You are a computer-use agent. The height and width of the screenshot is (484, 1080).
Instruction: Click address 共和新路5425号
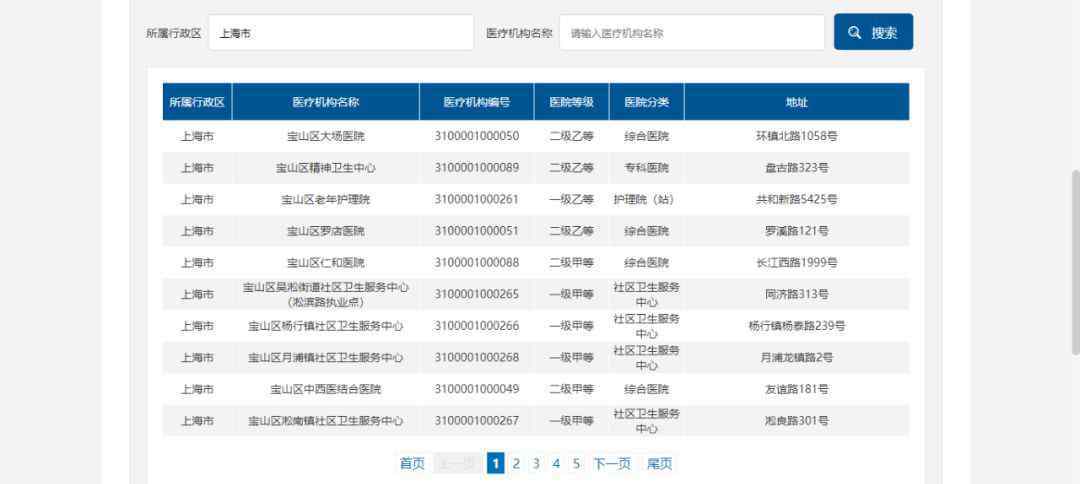coord(796,200)
